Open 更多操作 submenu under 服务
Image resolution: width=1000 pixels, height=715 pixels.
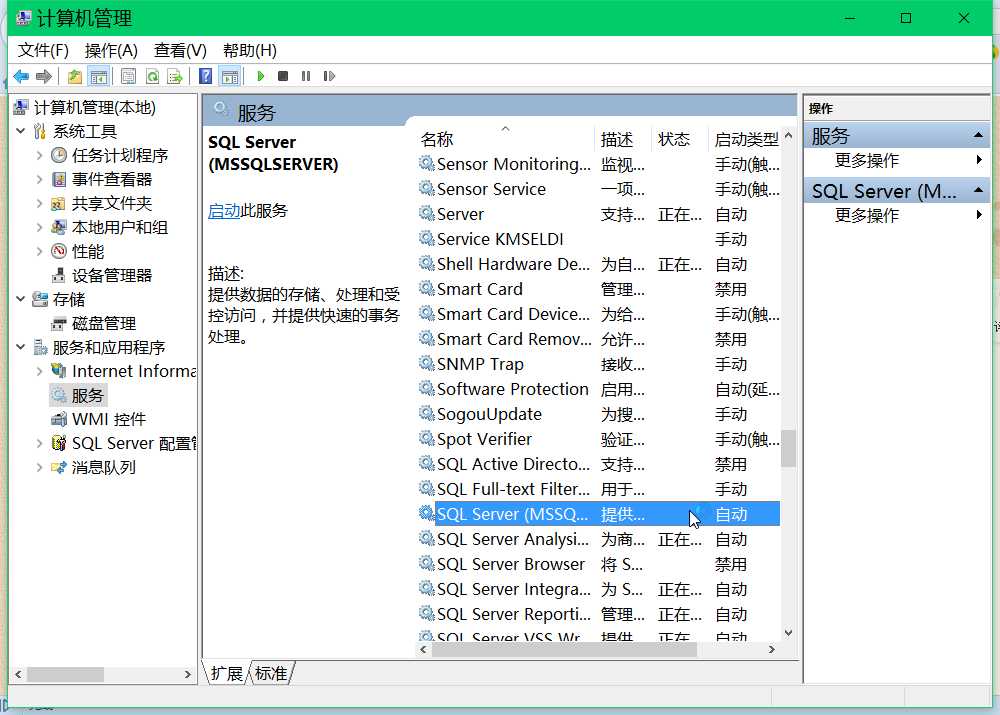[x=897, y=160]
